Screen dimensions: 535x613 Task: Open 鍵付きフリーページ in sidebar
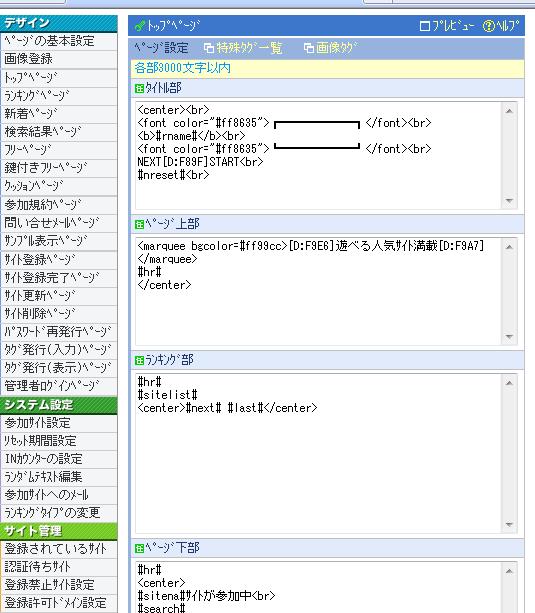[x=59, y=168]
